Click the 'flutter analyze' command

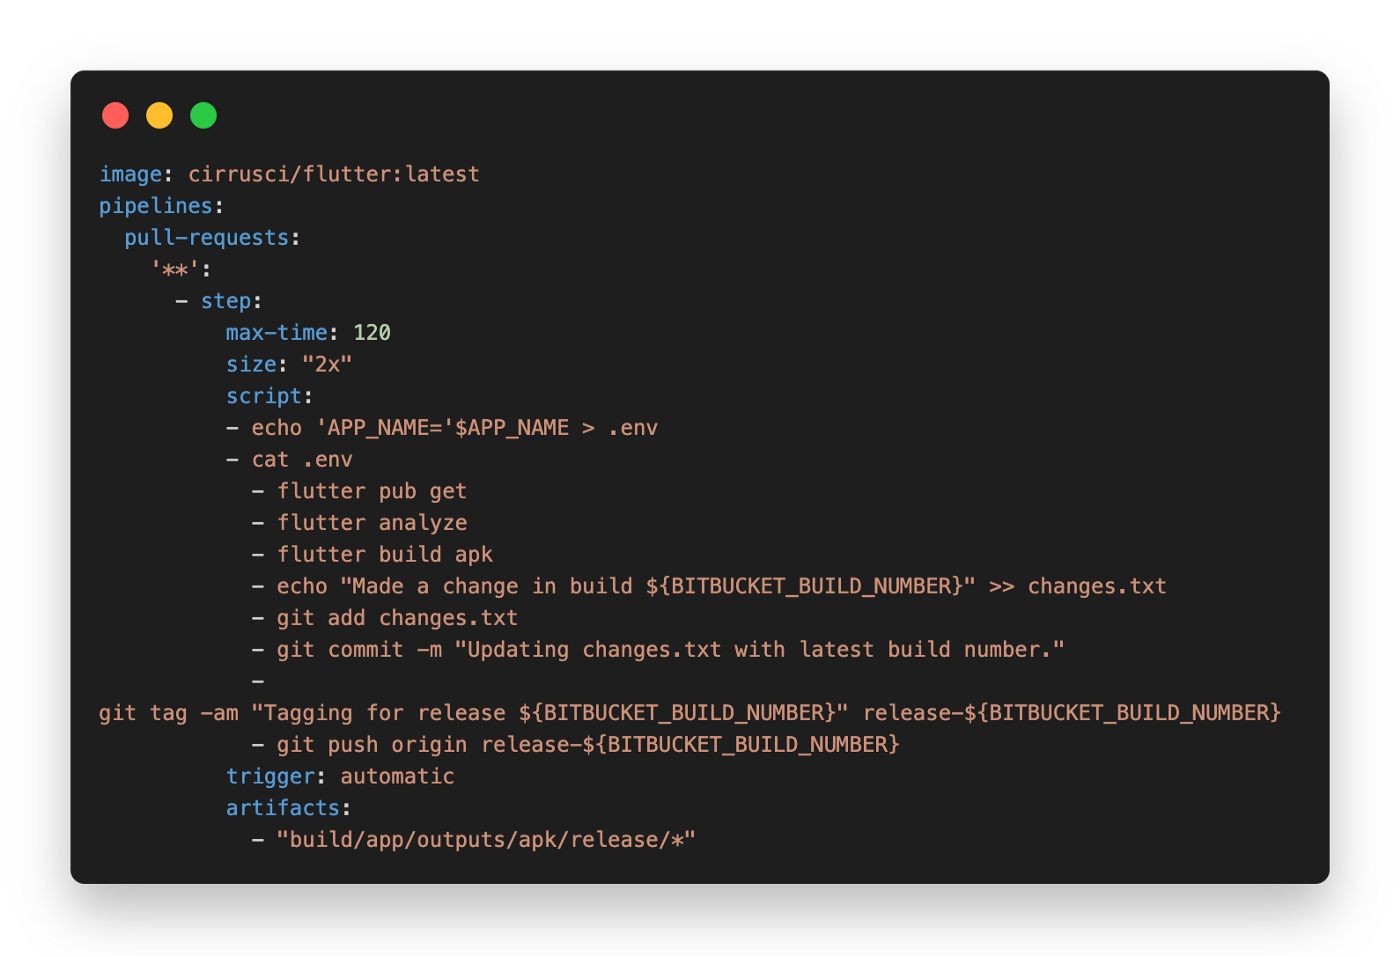pyautogui.click(x=372, y=523)
